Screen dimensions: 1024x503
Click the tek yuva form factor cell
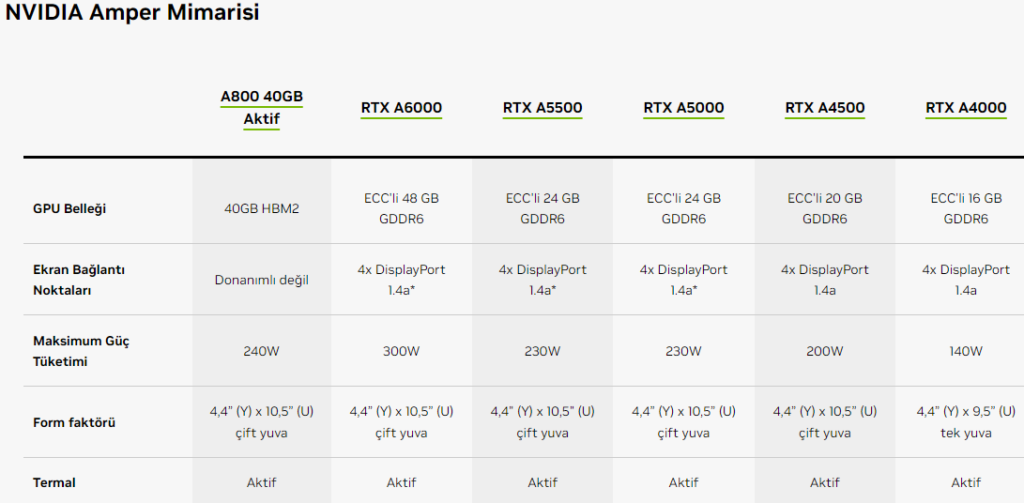[x=965, y=433]
